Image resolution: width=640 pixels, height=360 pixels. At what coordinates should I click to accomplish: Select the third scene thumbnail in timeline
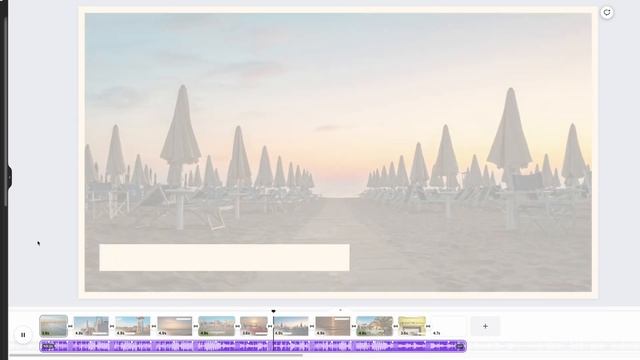(x=133, y=326)
